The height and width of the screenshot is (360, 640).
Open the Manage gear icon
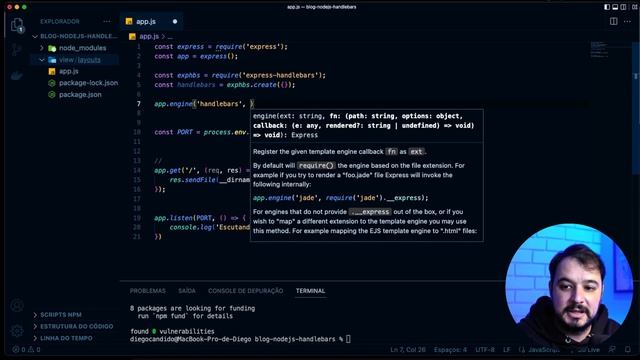coord(17,331)
